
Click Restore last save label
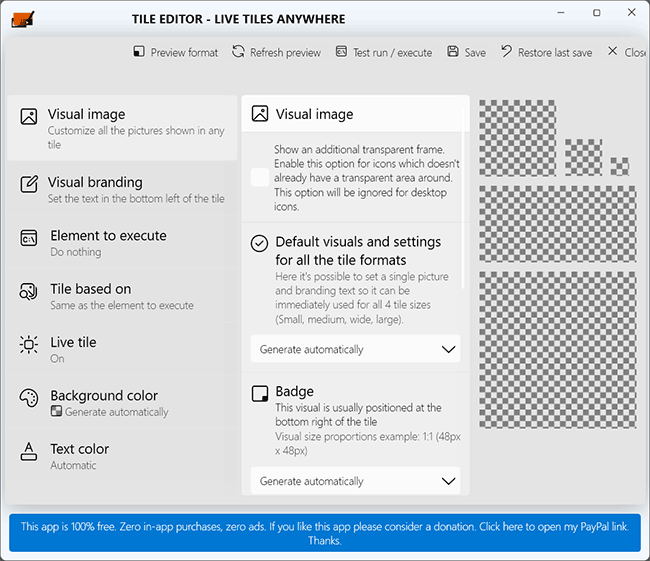click(555, 53)
